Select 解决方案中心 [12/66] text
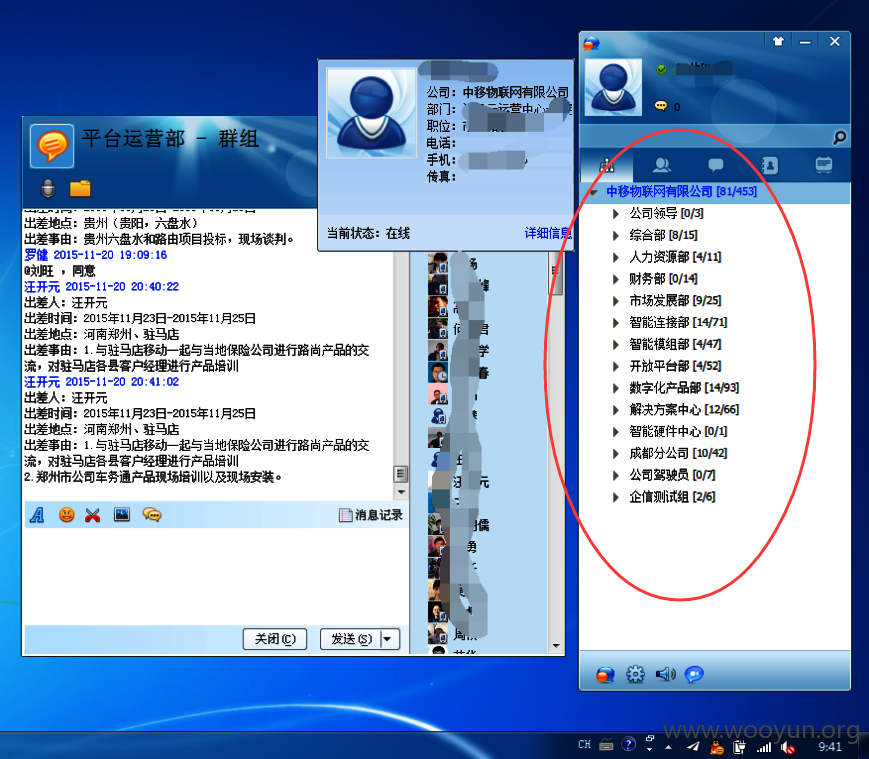 [684, 409]
